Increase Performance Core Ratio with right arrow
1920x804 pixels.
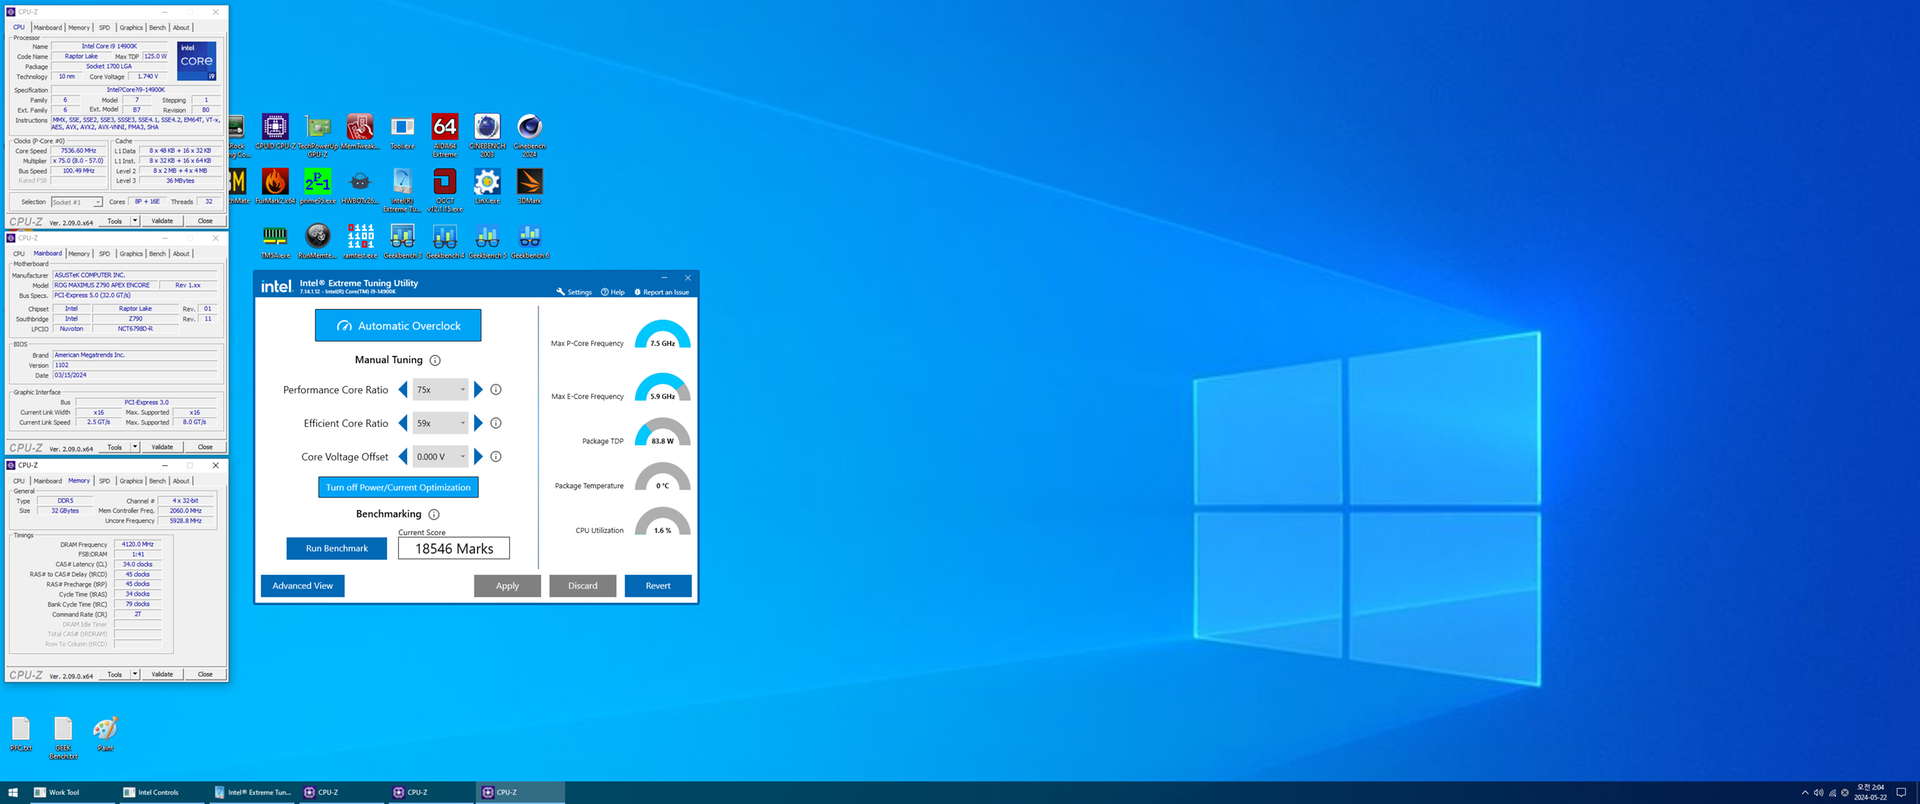click(478, 390)
